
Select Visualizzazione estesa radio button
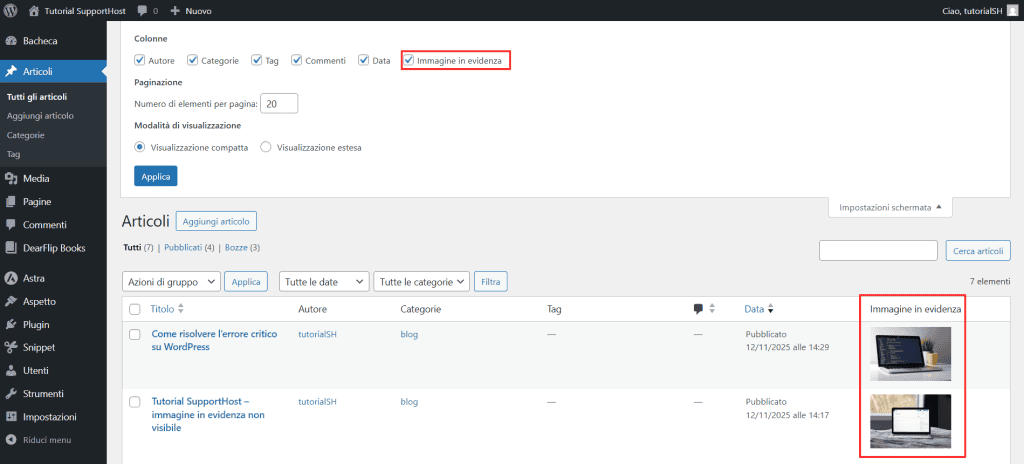(266, 147)
